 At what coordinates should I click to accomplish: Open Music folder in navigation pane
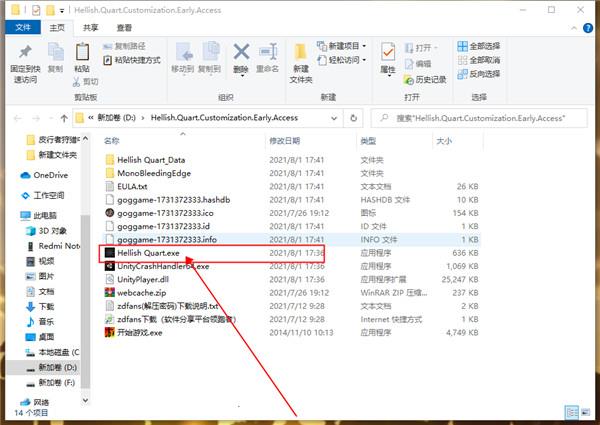tap(40, 322)
